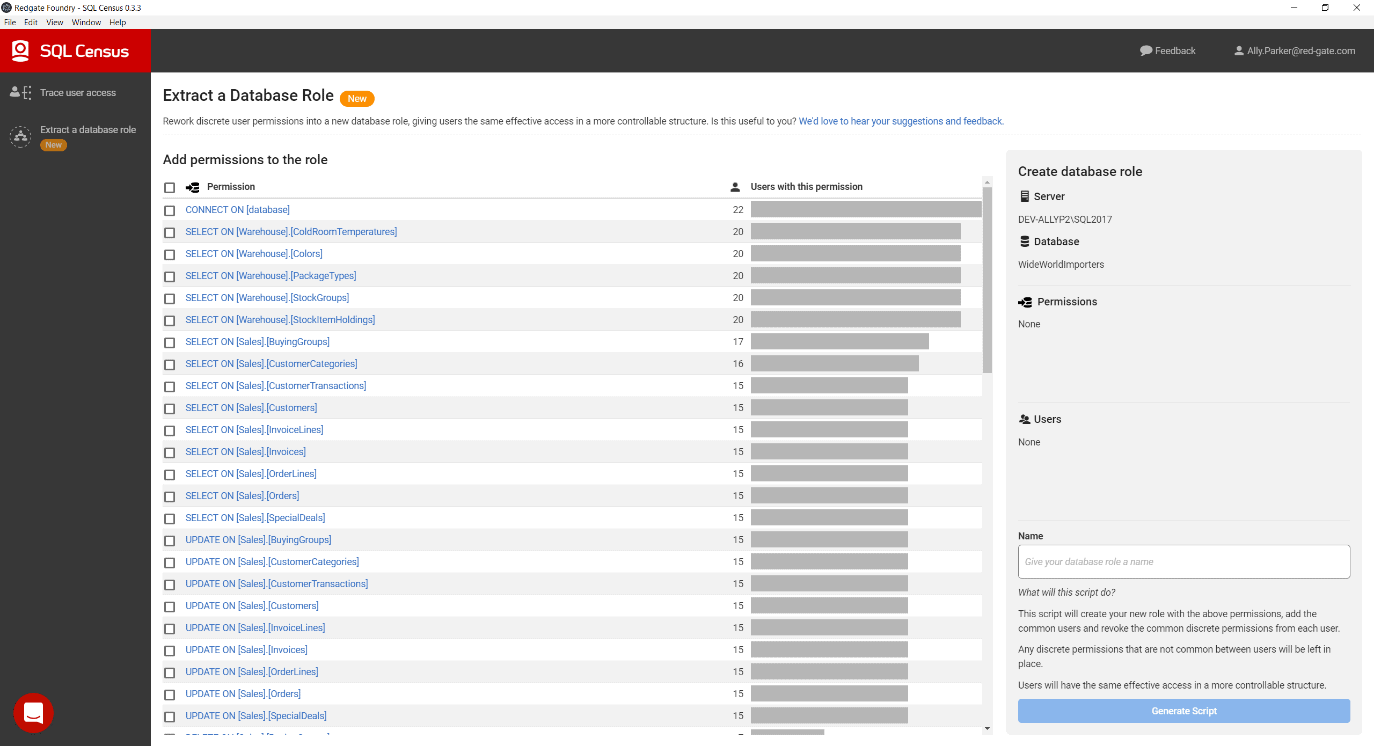The width and height of the screenshot is (1374, 746).
Task: Click the Users section icon
Action: click(x=1025, y=419)
